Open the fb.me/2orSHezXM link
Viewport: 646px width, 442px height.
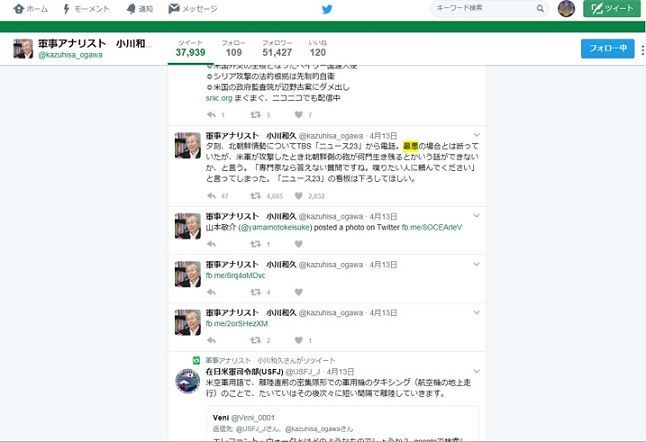pyautogui.click(x=237, y=324)
